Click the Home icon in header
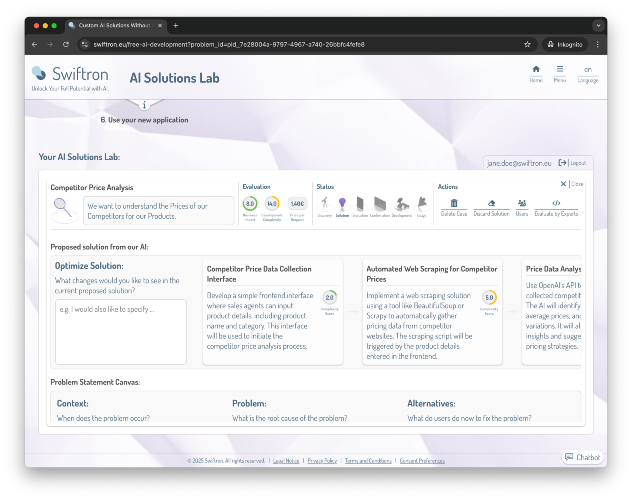This screenshot has height=500, width=632. click(536, 69)
